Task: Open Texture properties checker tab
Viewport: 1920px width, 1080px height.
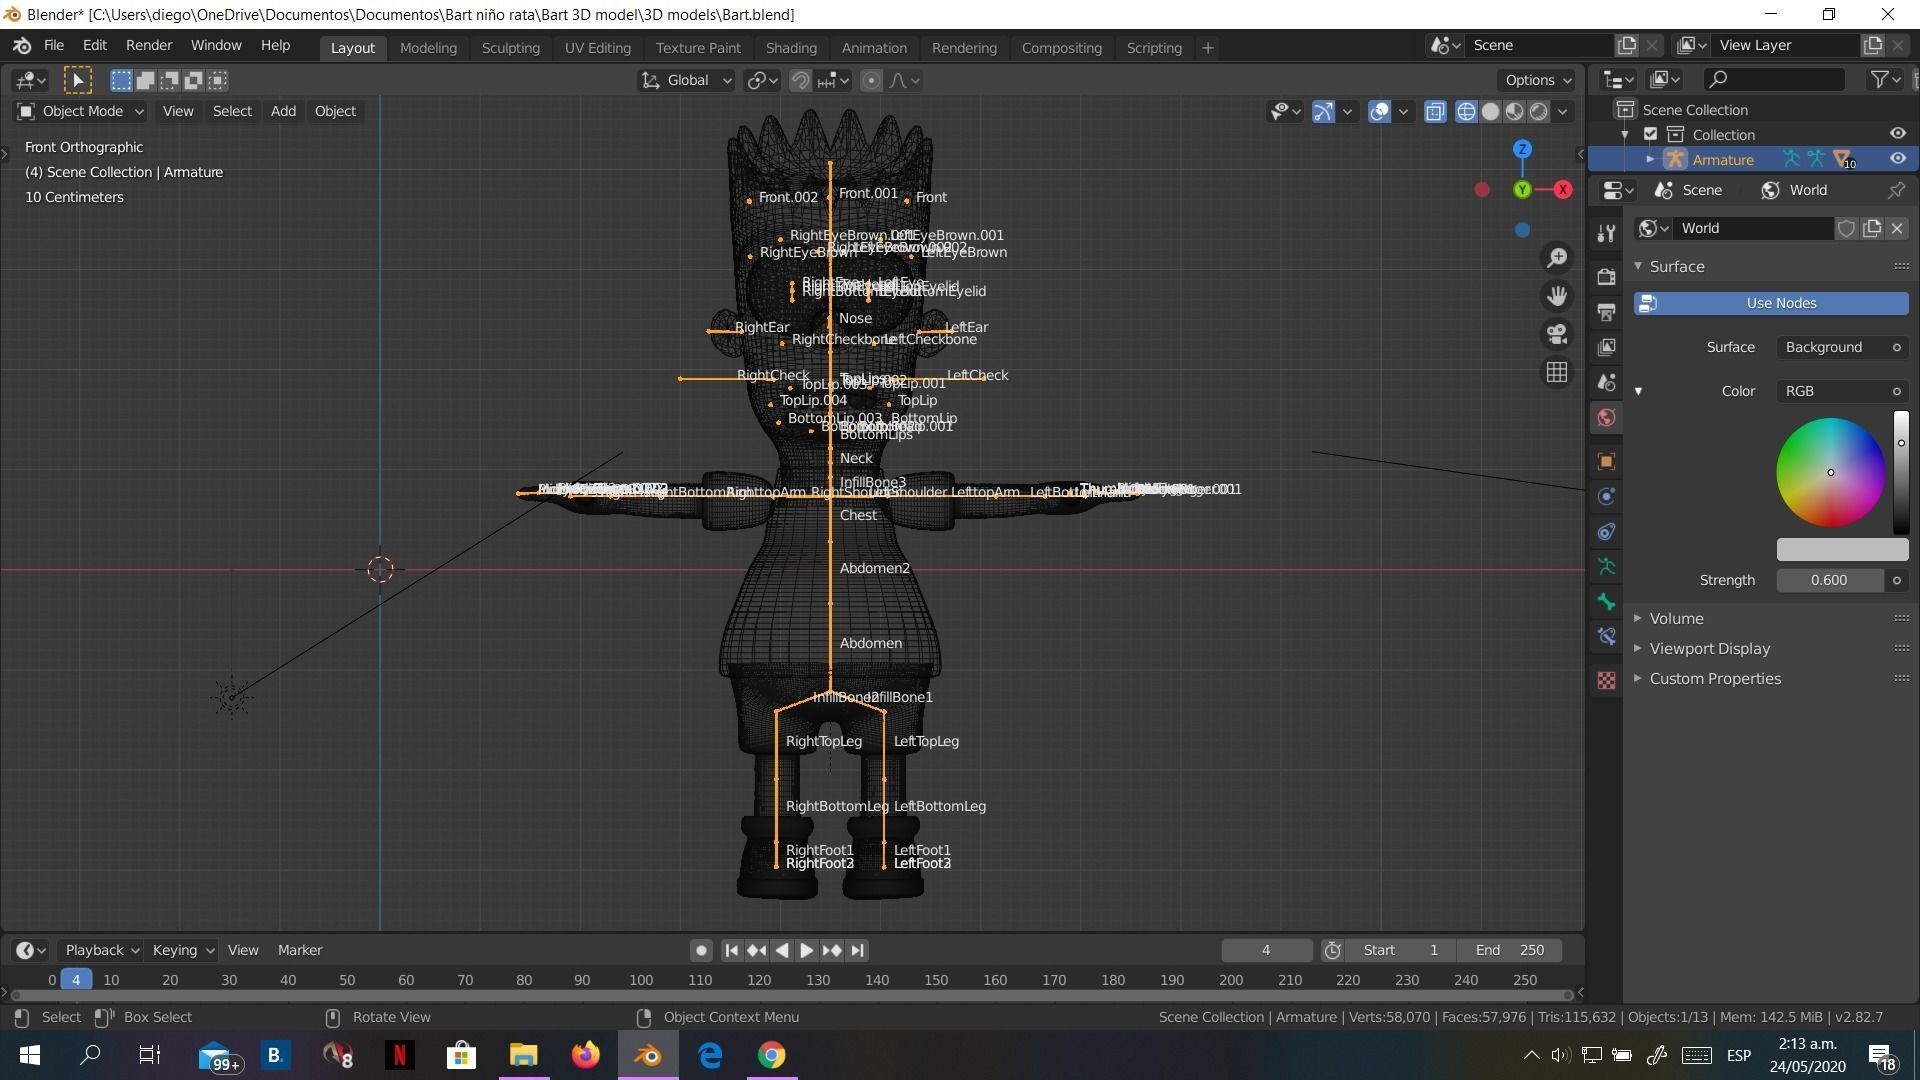Action: click(1606, 680)
